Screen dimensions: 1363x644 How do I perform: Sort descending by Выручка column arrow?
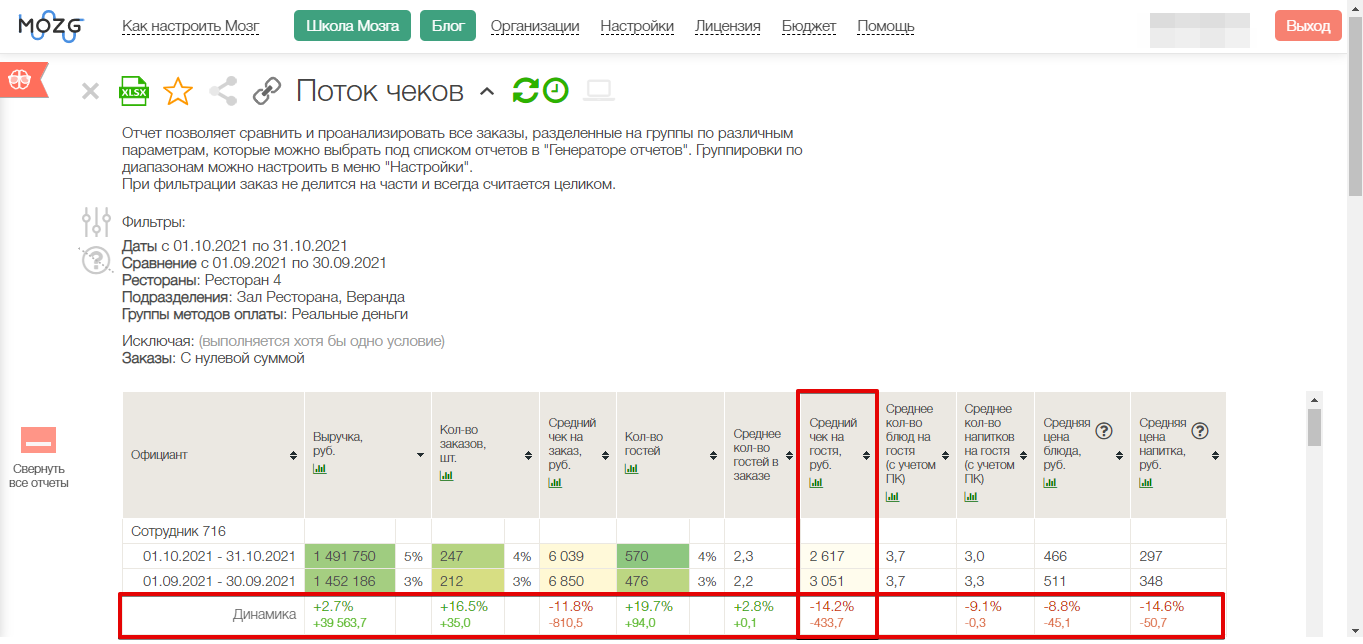(420, 455)
